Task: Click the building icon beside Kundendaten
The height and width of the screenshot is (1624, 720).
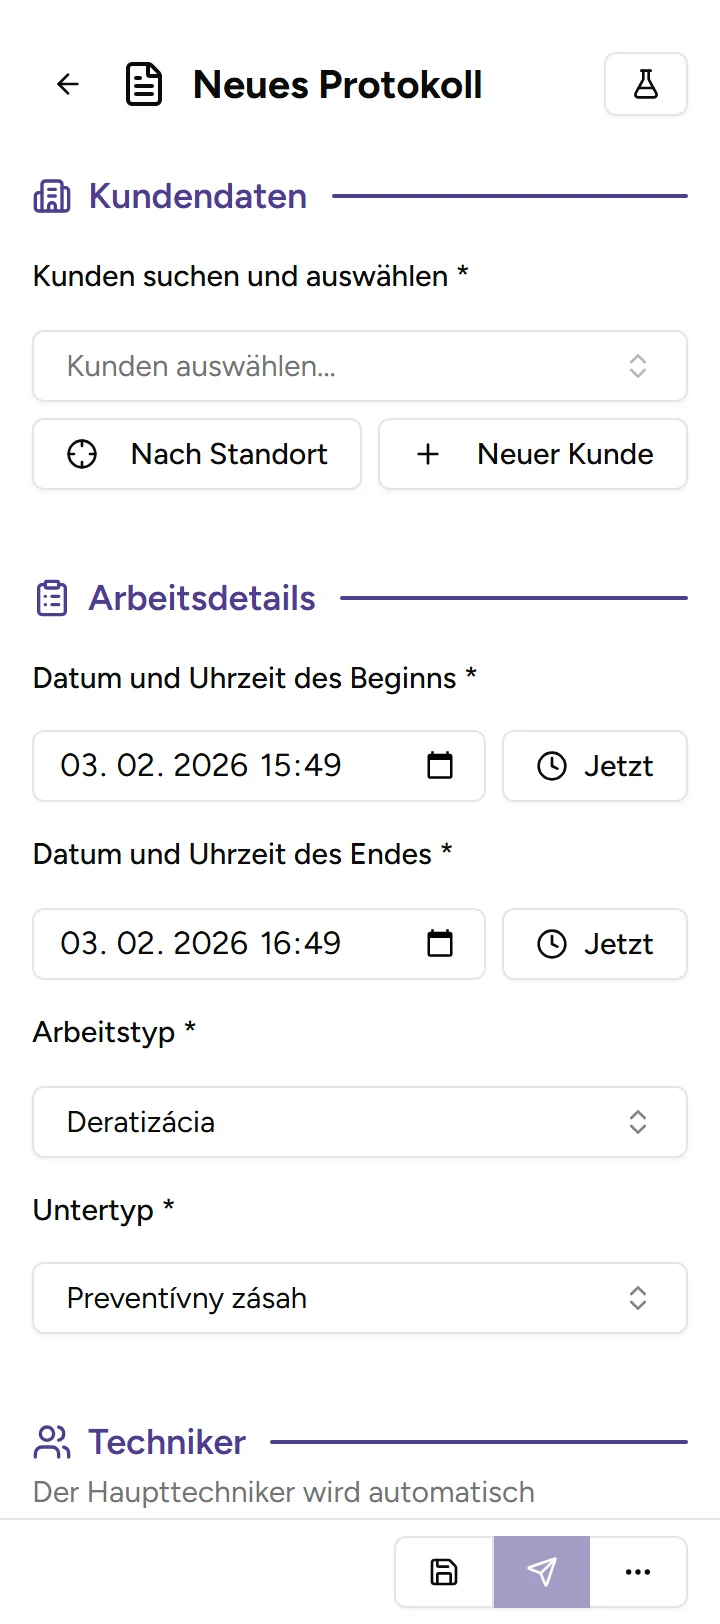Action: coord(52,196)
